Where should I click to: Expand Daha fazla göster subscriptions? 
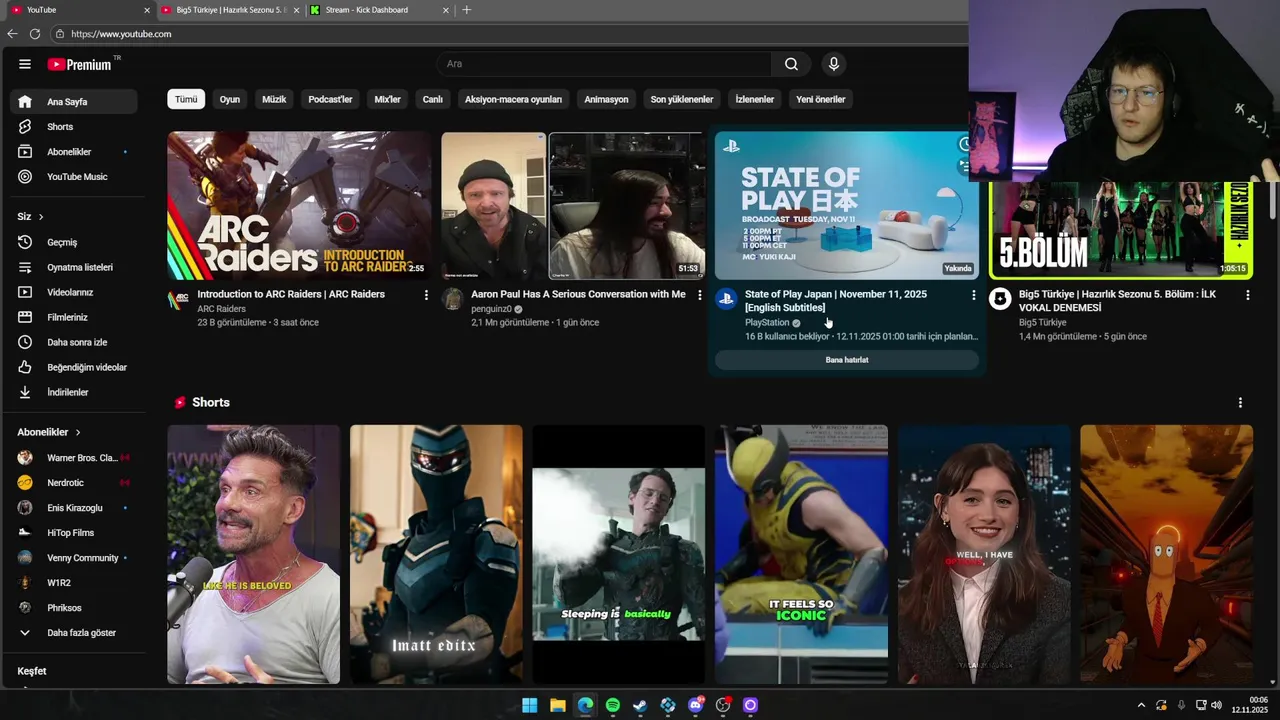[74, 633]
